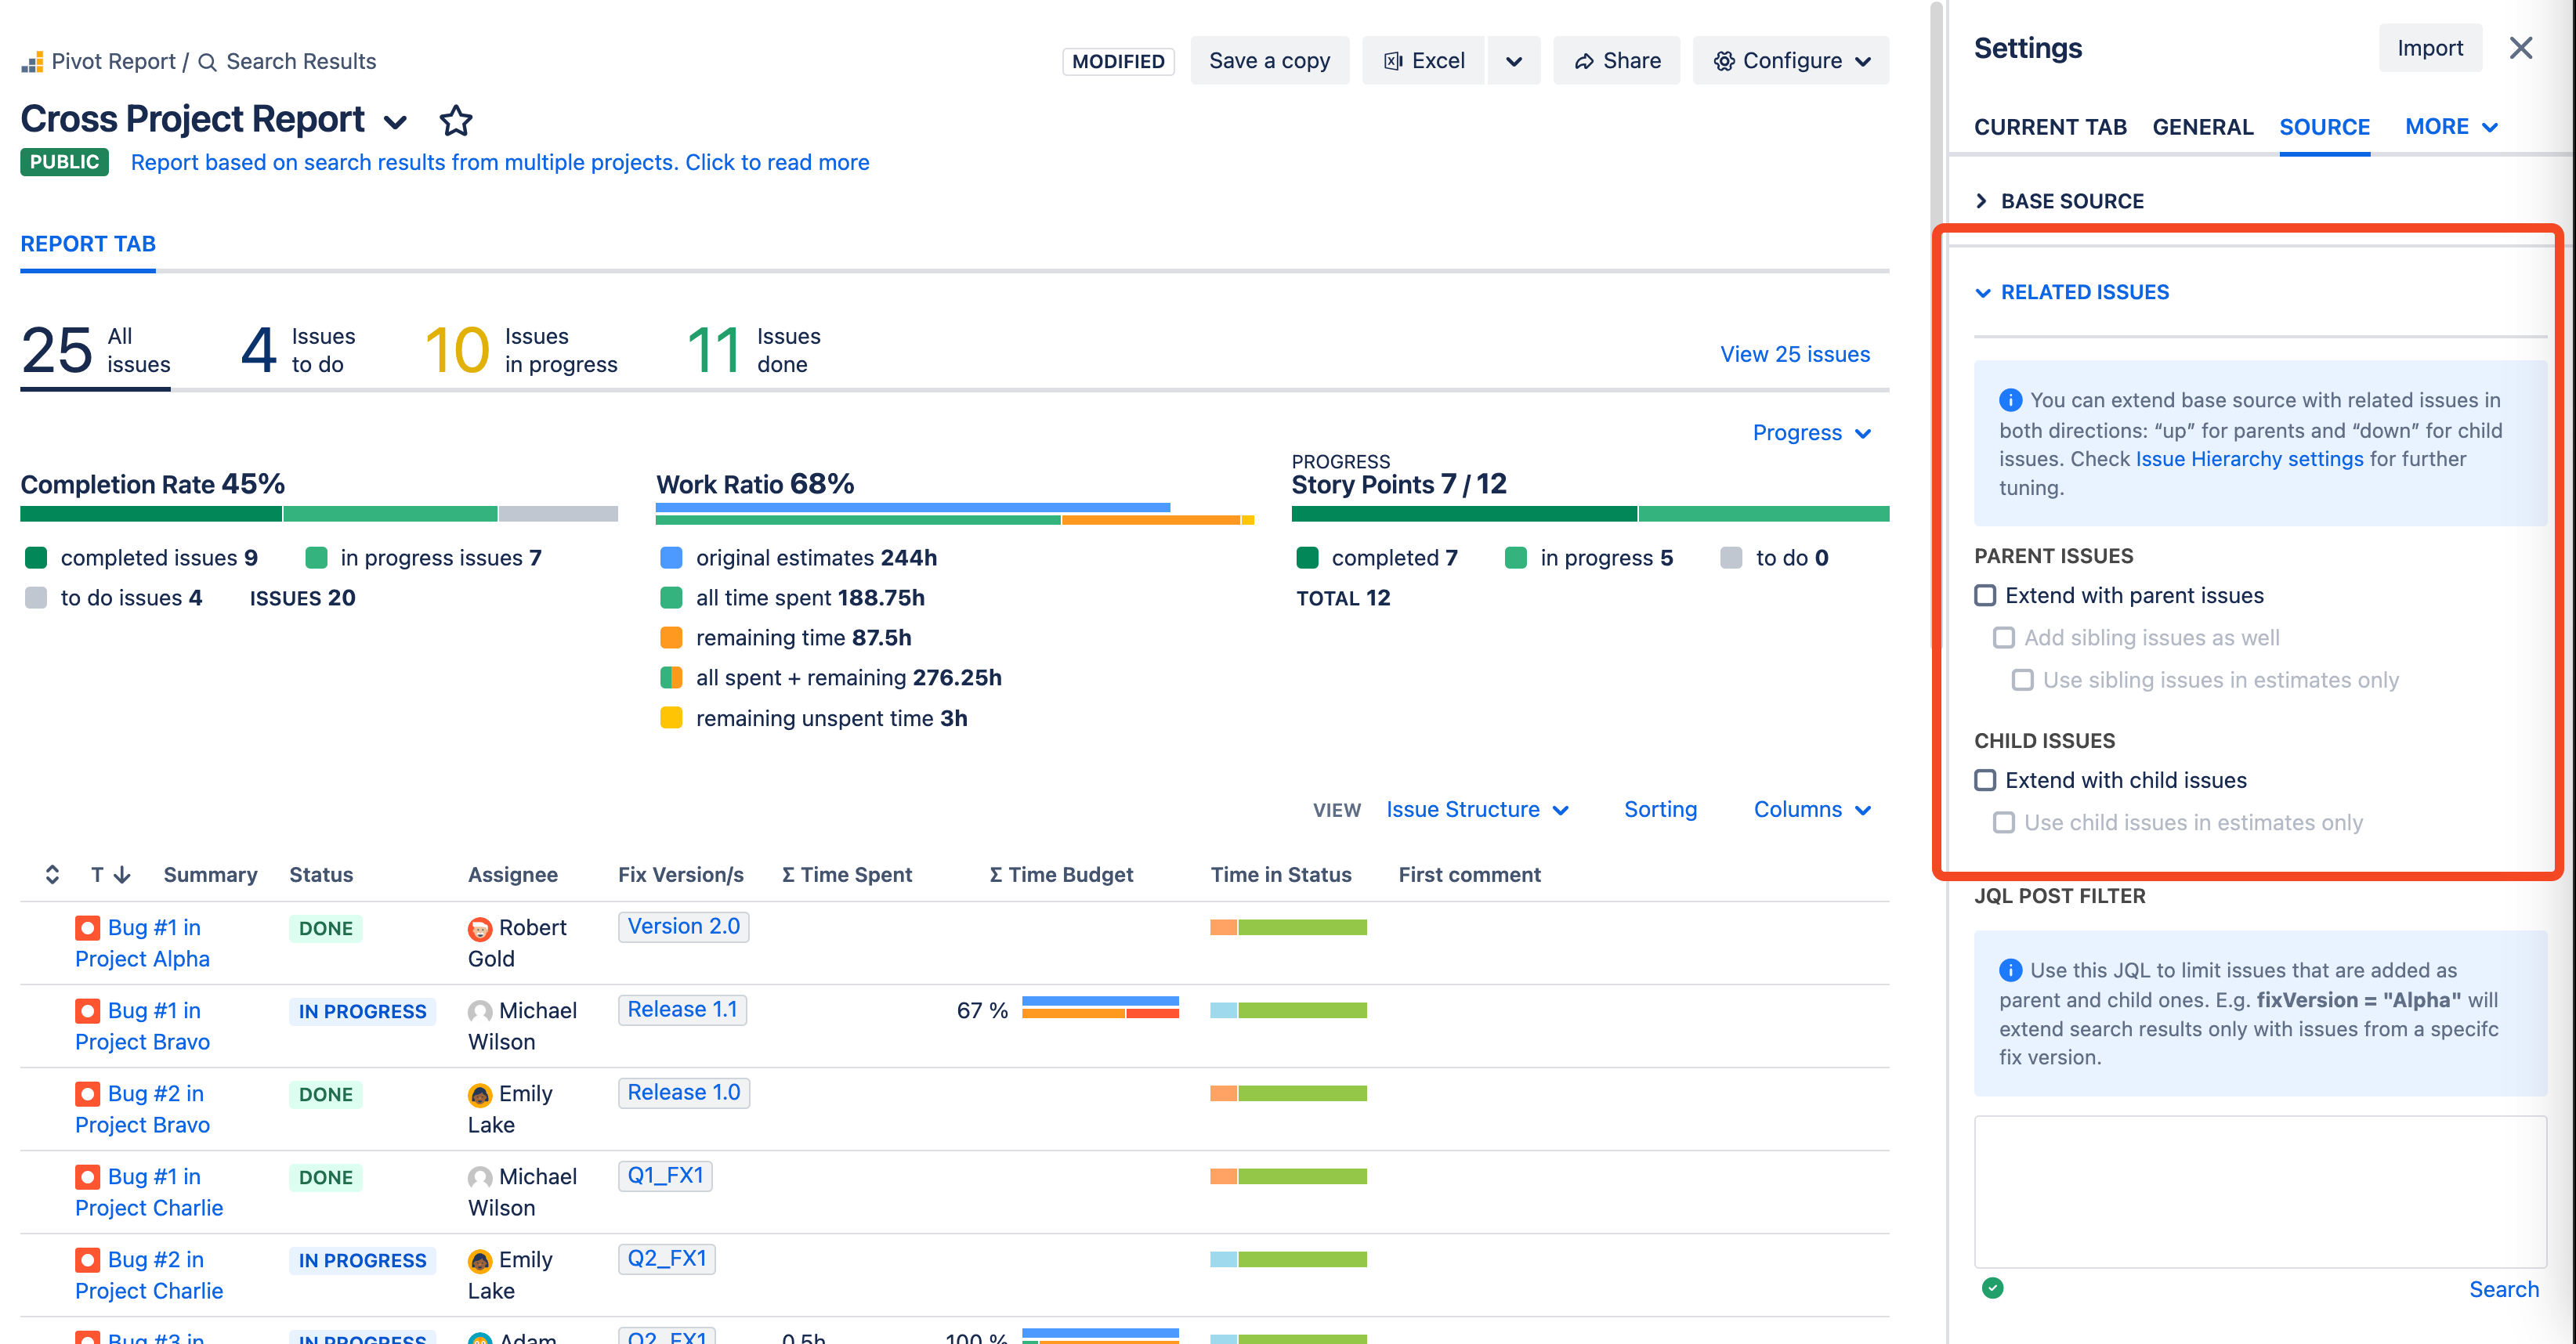Expand the Base Source section
The width and height of the screenshot is (2576, 1344).
[2059, 201]
